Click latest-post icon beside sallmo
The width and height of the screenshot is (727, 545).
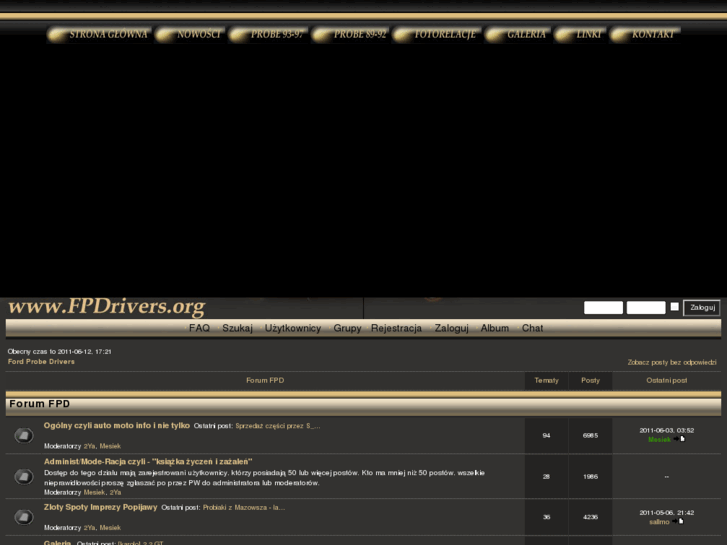678,521
